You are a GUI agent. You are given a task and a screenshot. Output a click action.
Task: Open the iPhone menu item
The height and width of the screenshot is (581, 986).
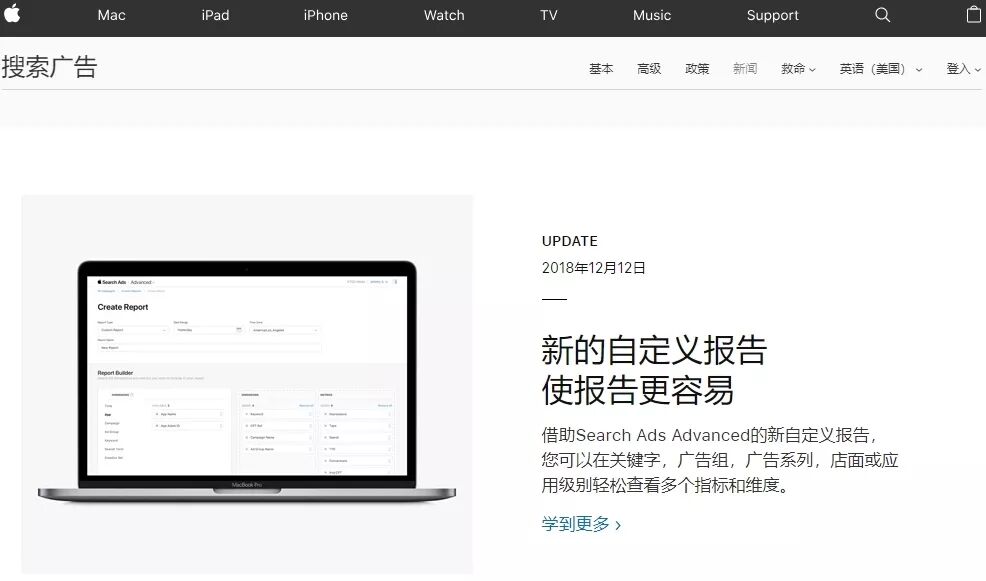325,15
